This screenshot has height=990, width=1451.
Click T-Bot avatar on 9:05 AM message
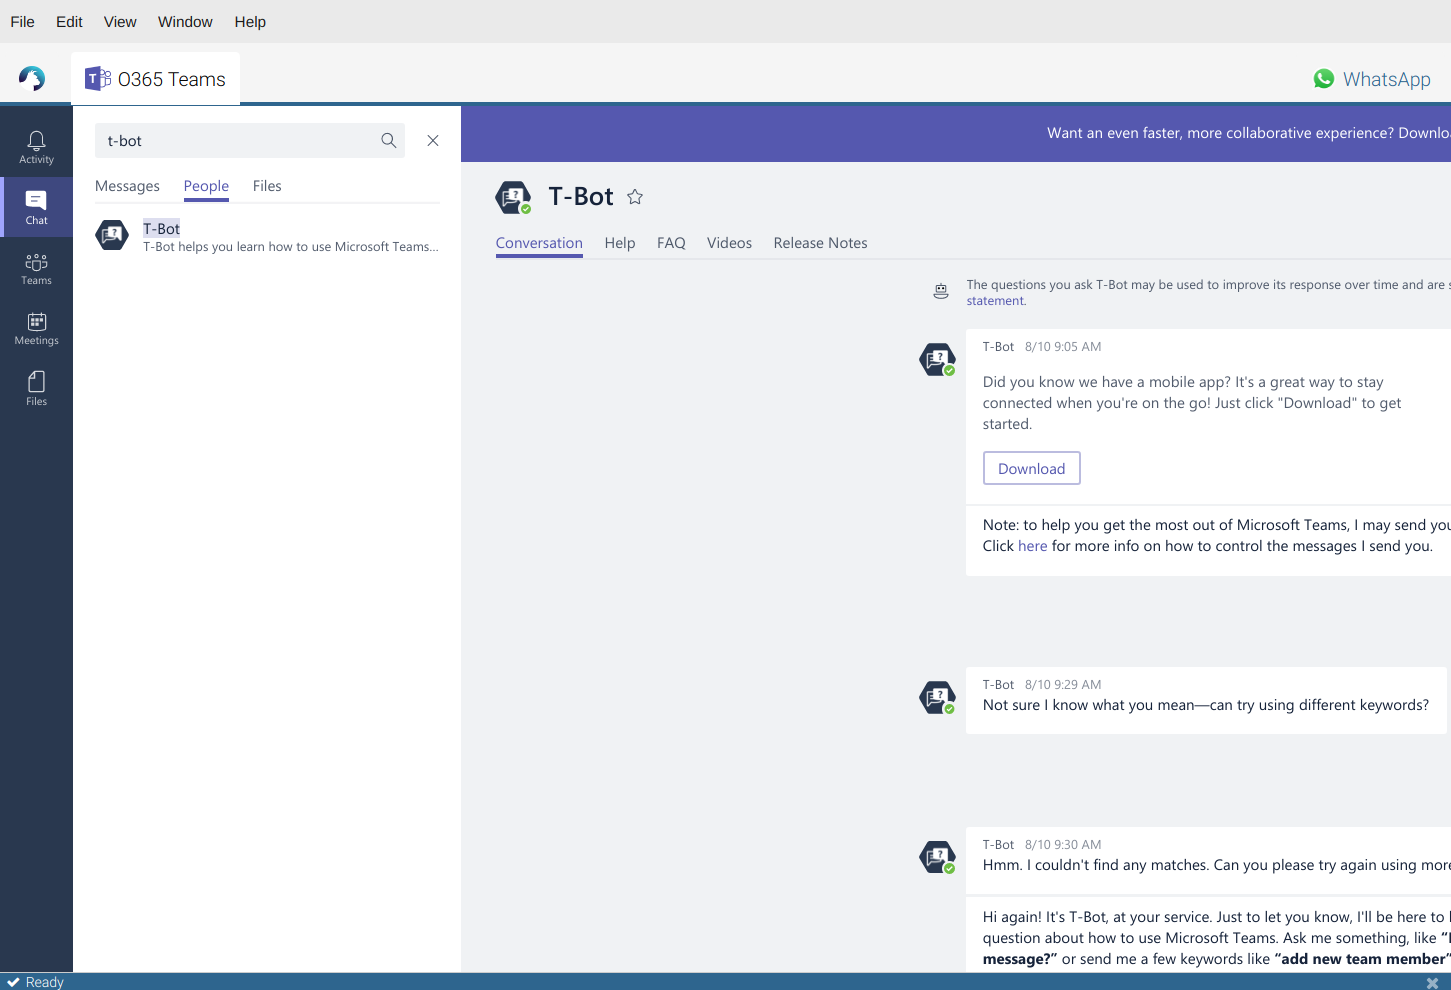point(938,359)
